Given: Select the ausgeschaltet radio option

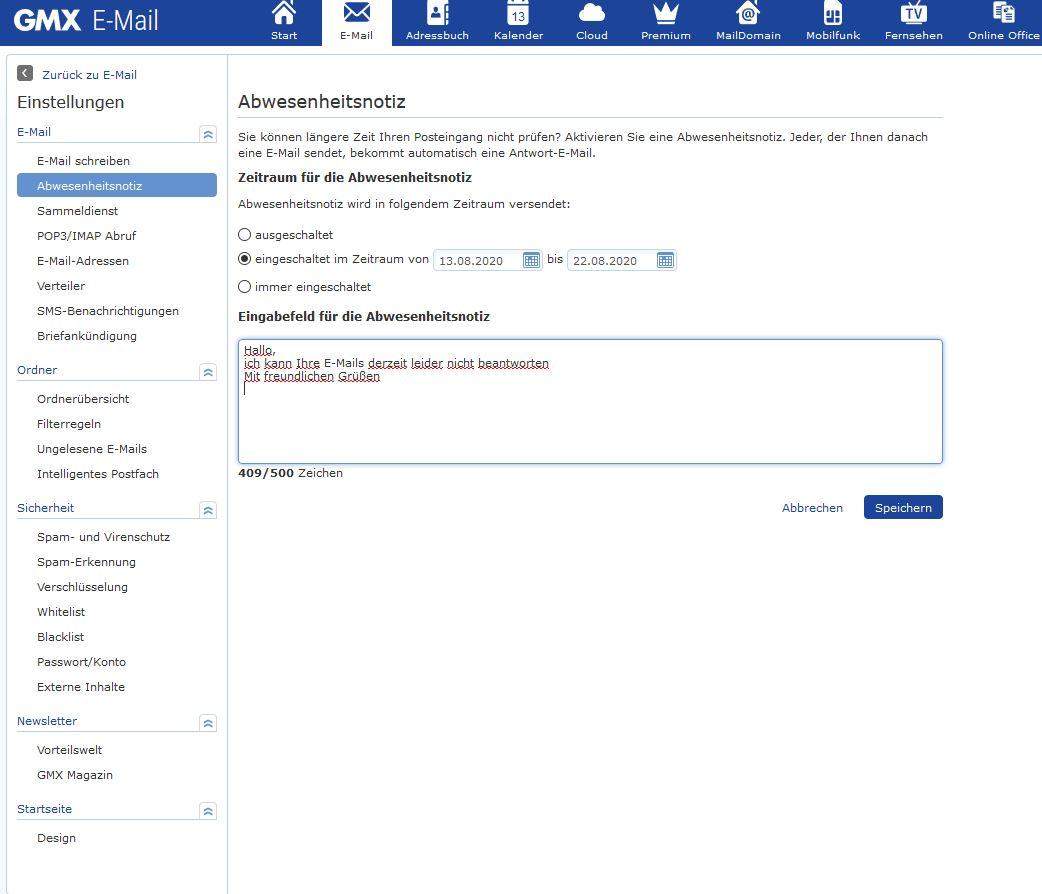Looking at the screenshot, I should tap(244, 234).
